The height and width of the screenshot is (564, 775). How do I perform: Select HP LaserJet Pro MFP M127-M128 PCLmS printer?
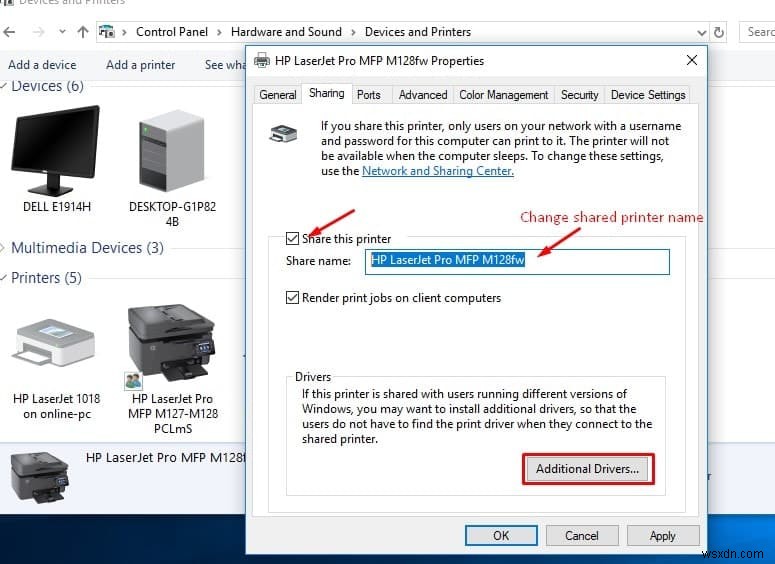tap(171, 343)
